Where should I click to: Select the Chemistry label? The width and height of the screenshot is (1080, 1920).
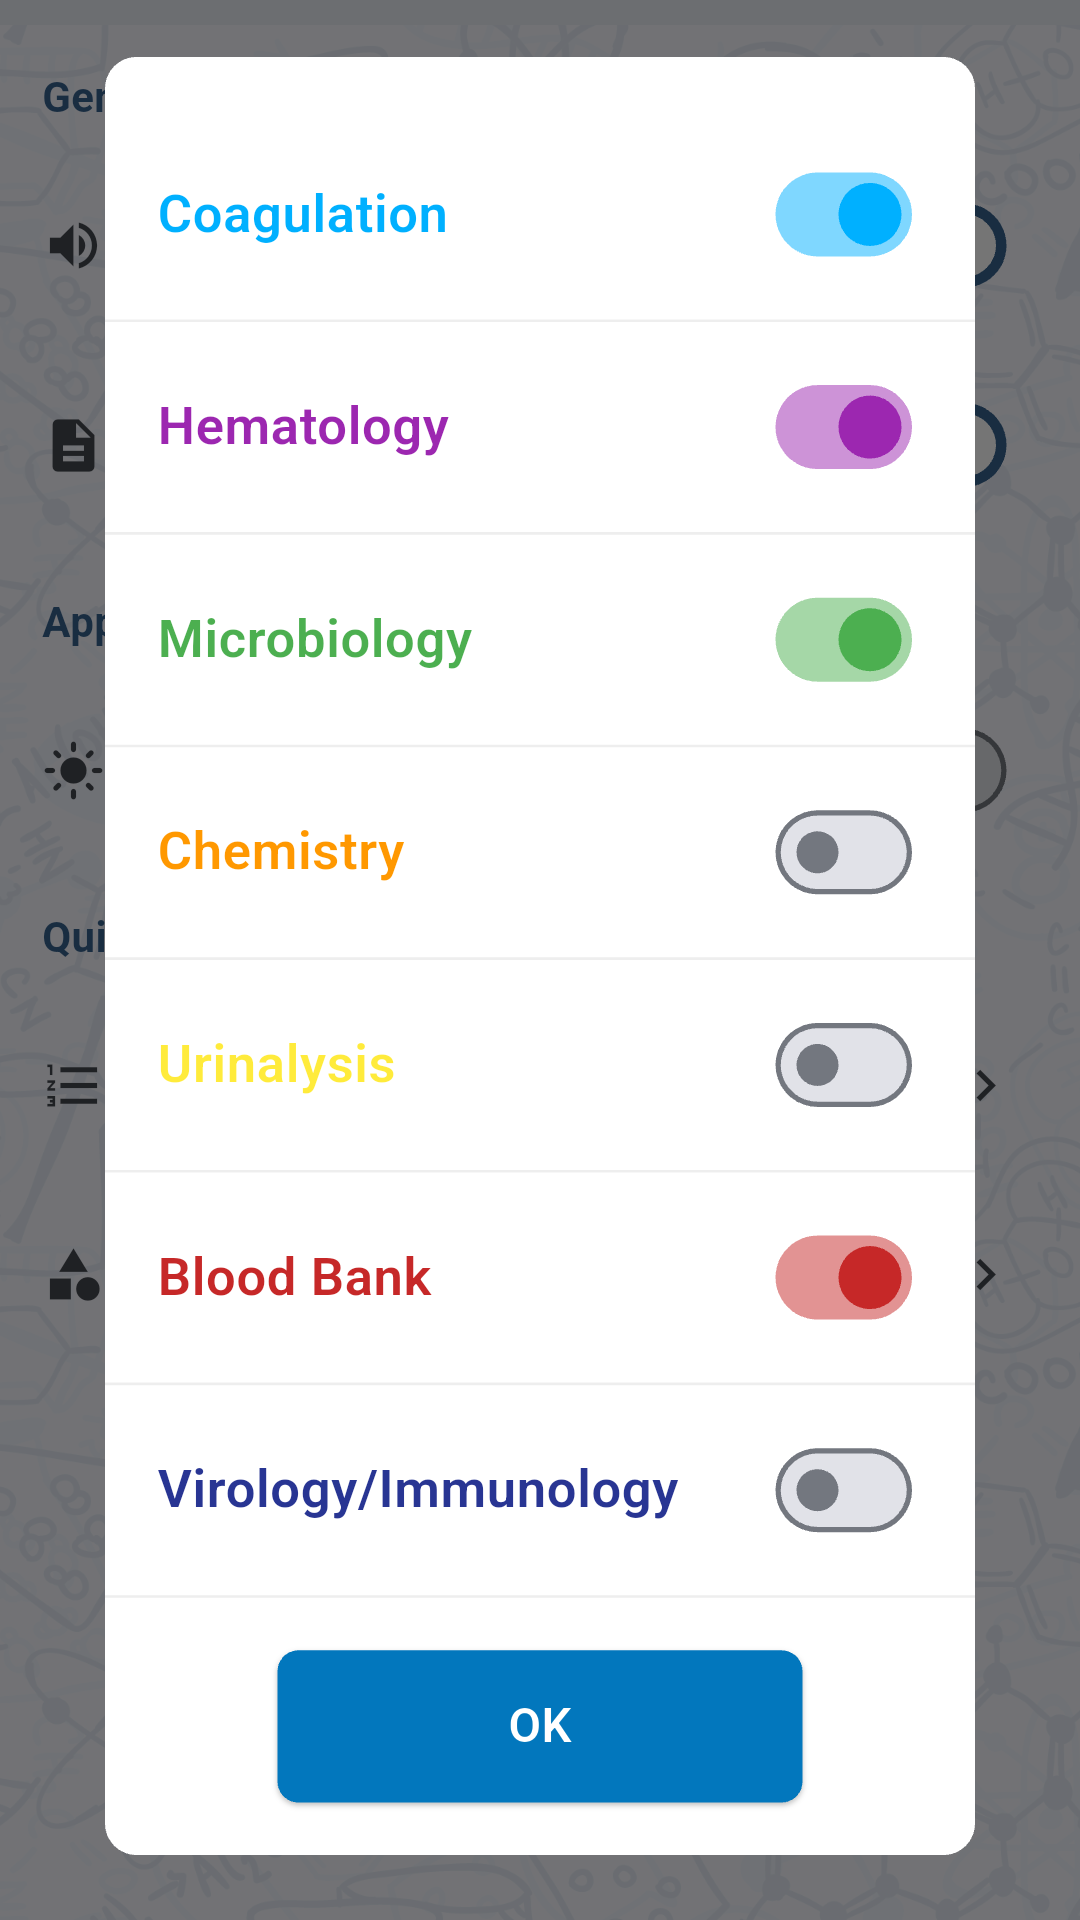(x=281, y=852)
